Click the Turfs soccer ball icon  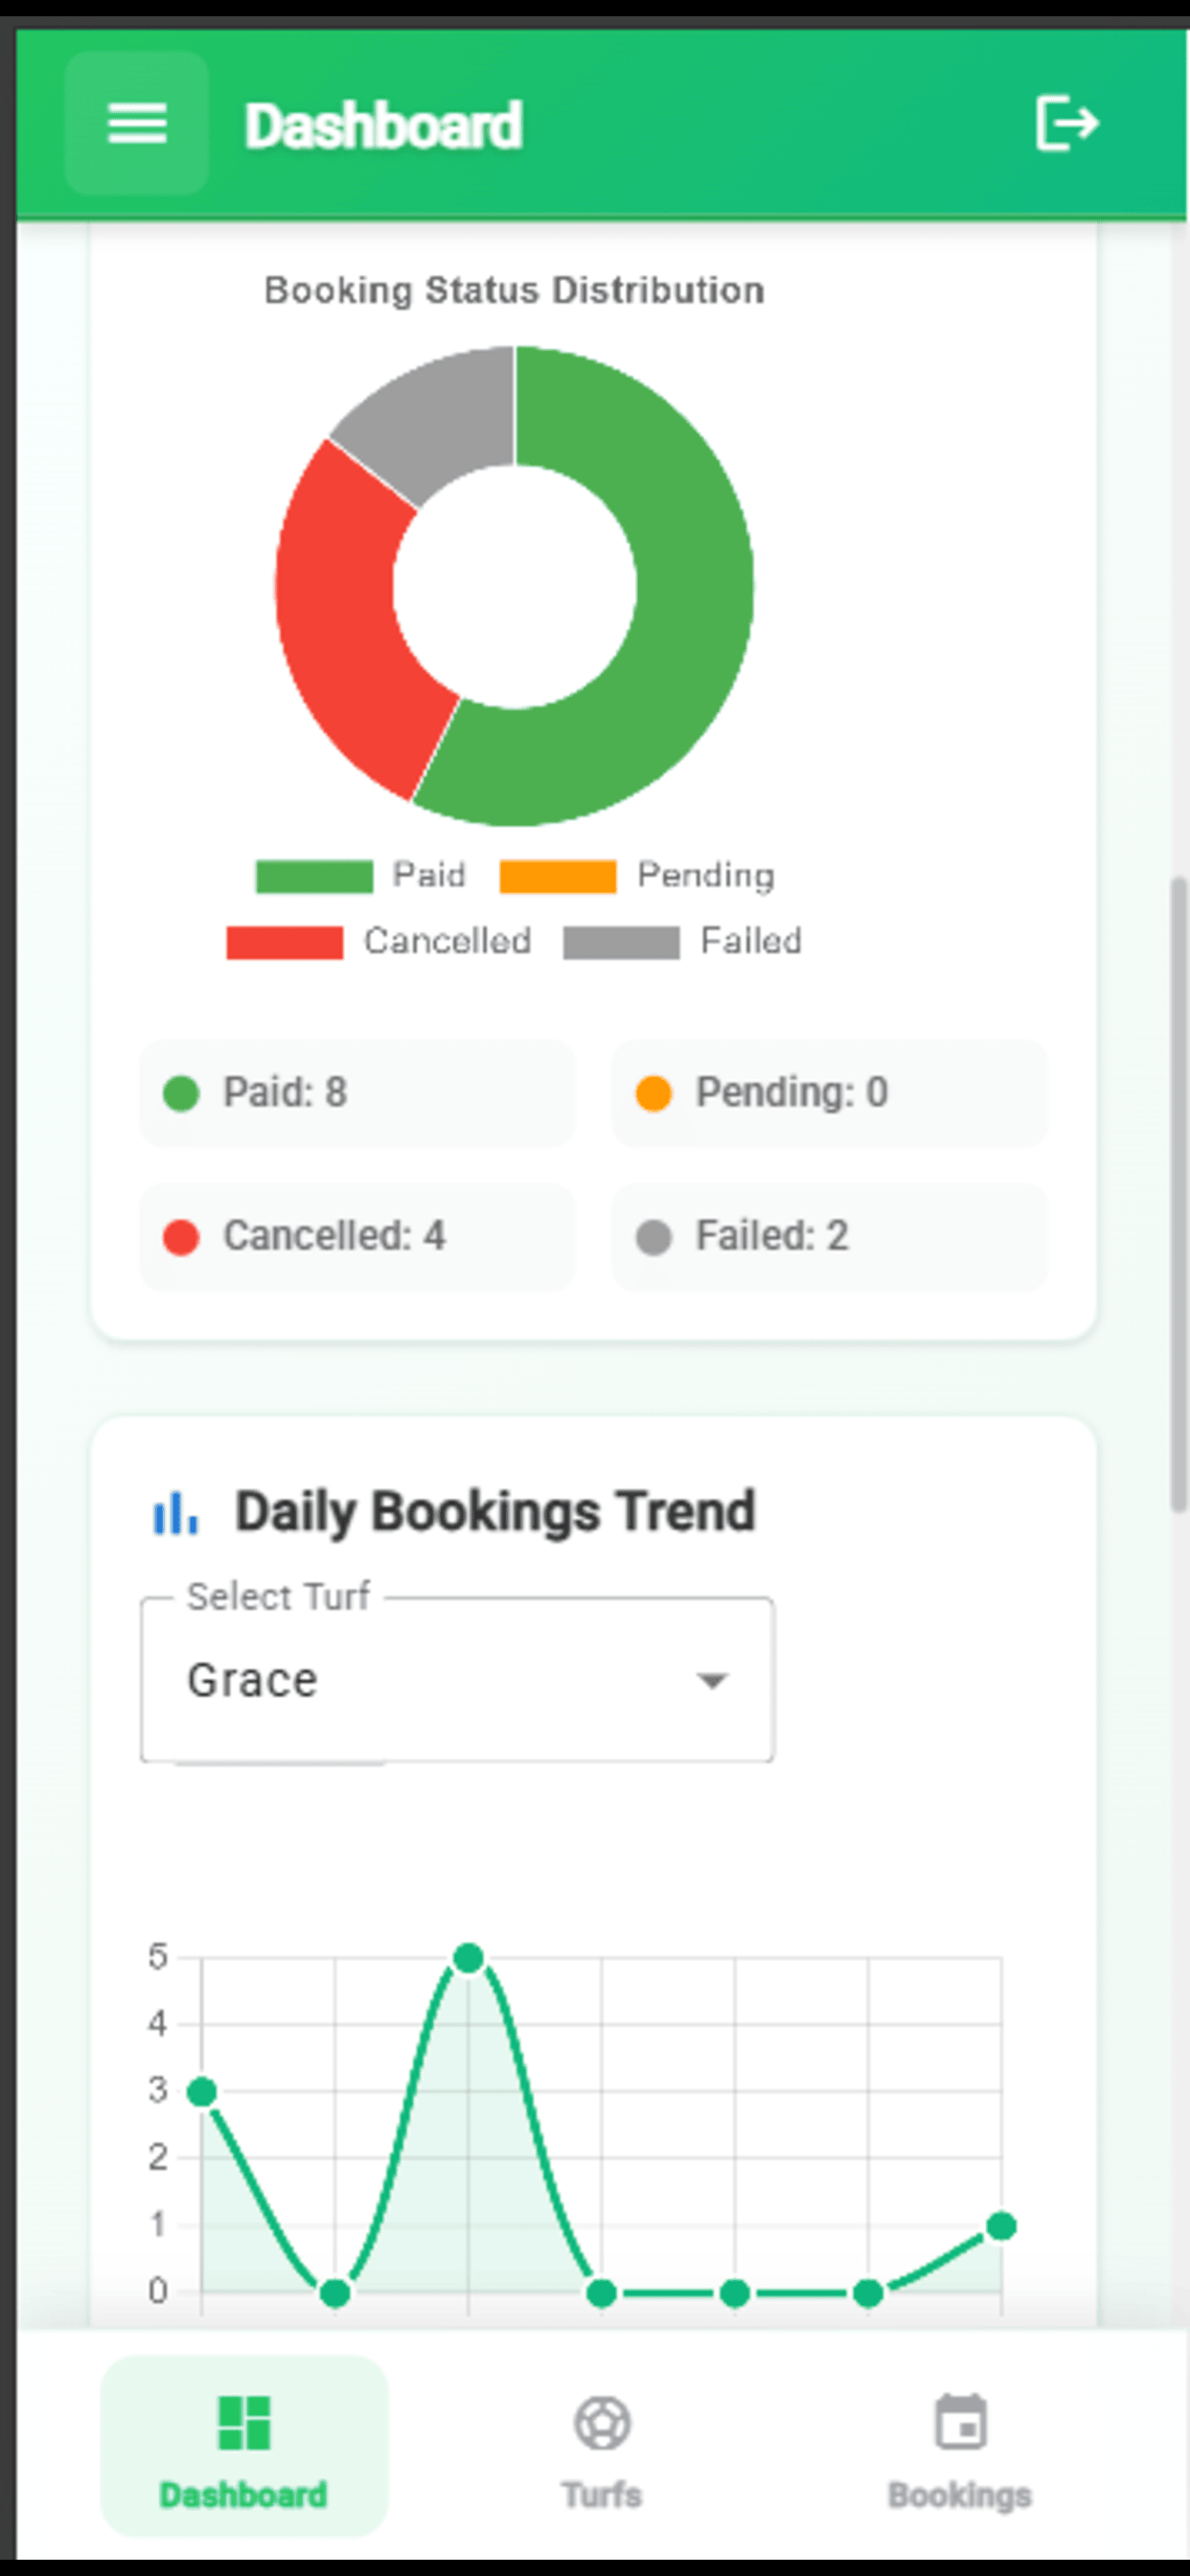click(x=602, y=2422)
